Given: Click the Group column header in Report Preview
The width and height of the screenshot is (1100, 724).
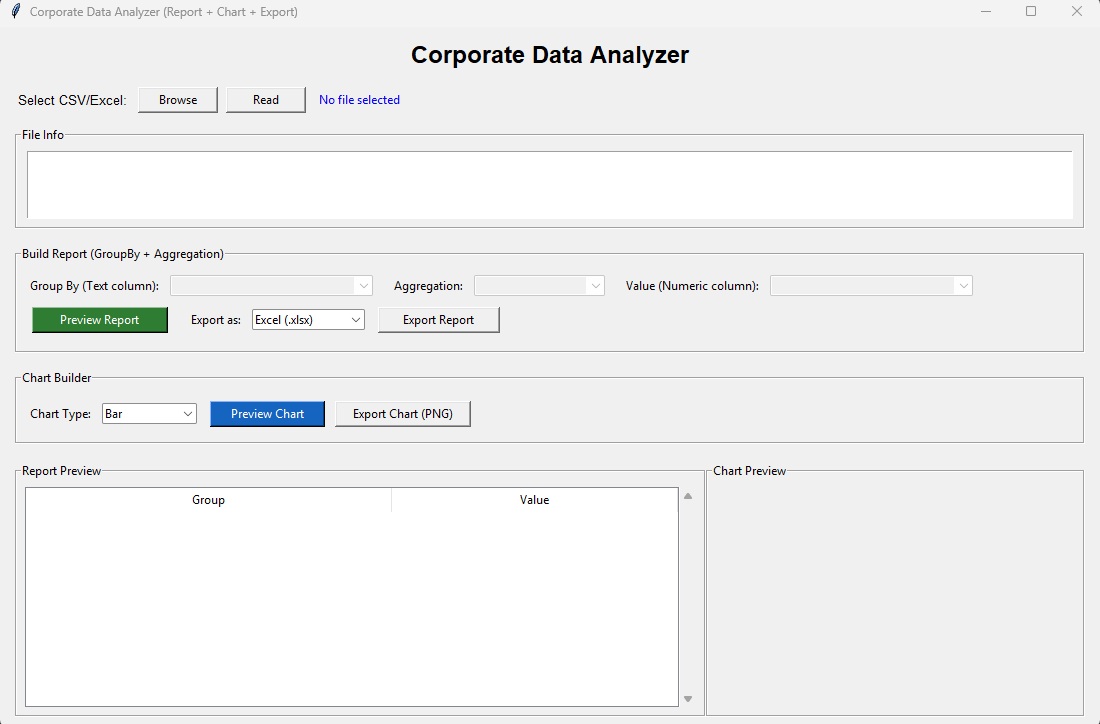Looking at the screenshot, I should click(208, 500).
